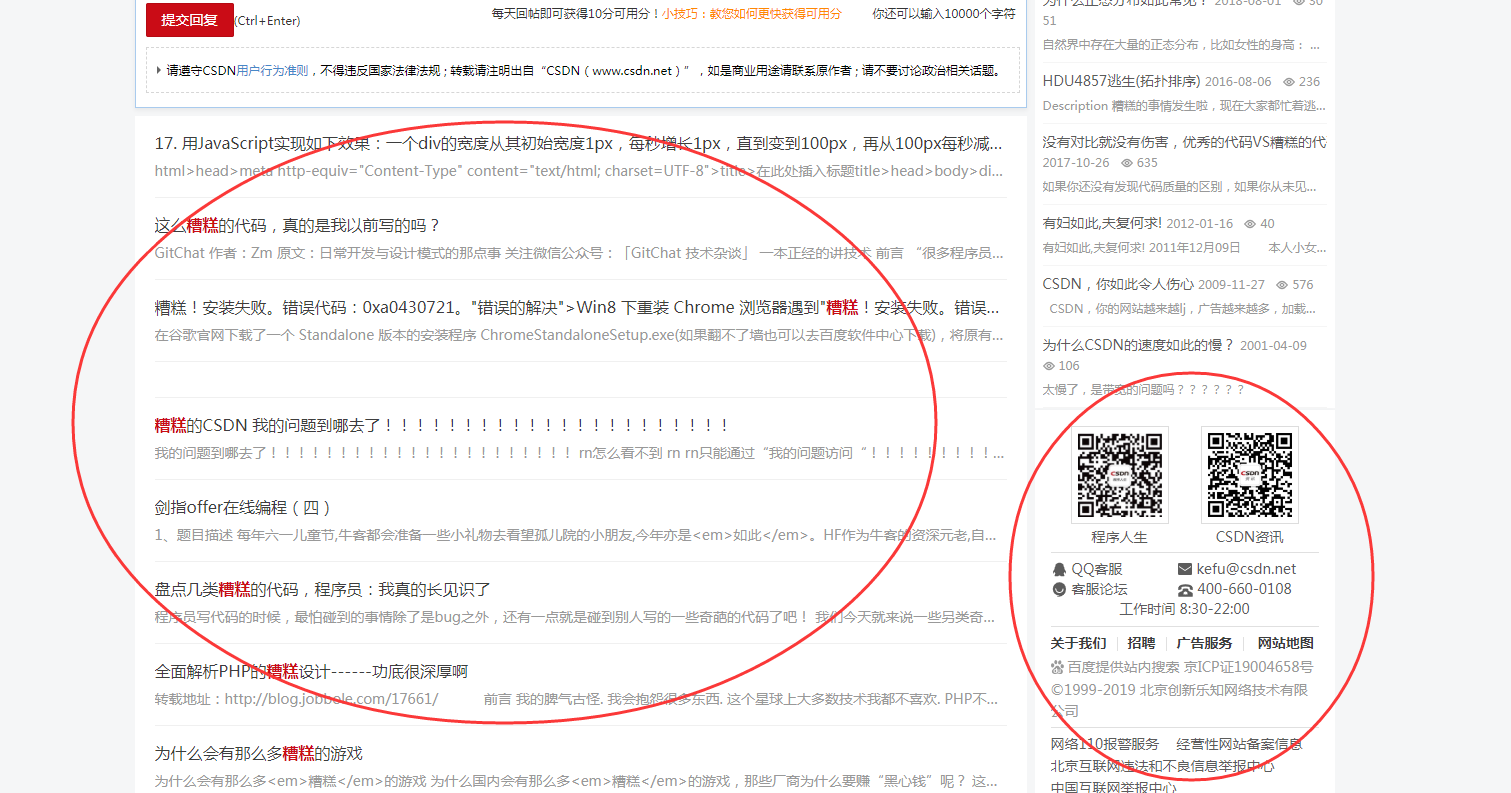Viewport: 1511px width, 793px height.
Task: Click the eye views icon beside 40
Action: [x=1250, y=224]
